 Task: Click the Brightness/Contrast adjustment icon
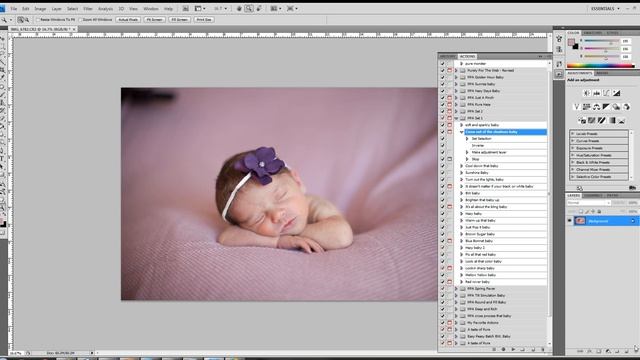pyautogui.click(x=587, y=93)
